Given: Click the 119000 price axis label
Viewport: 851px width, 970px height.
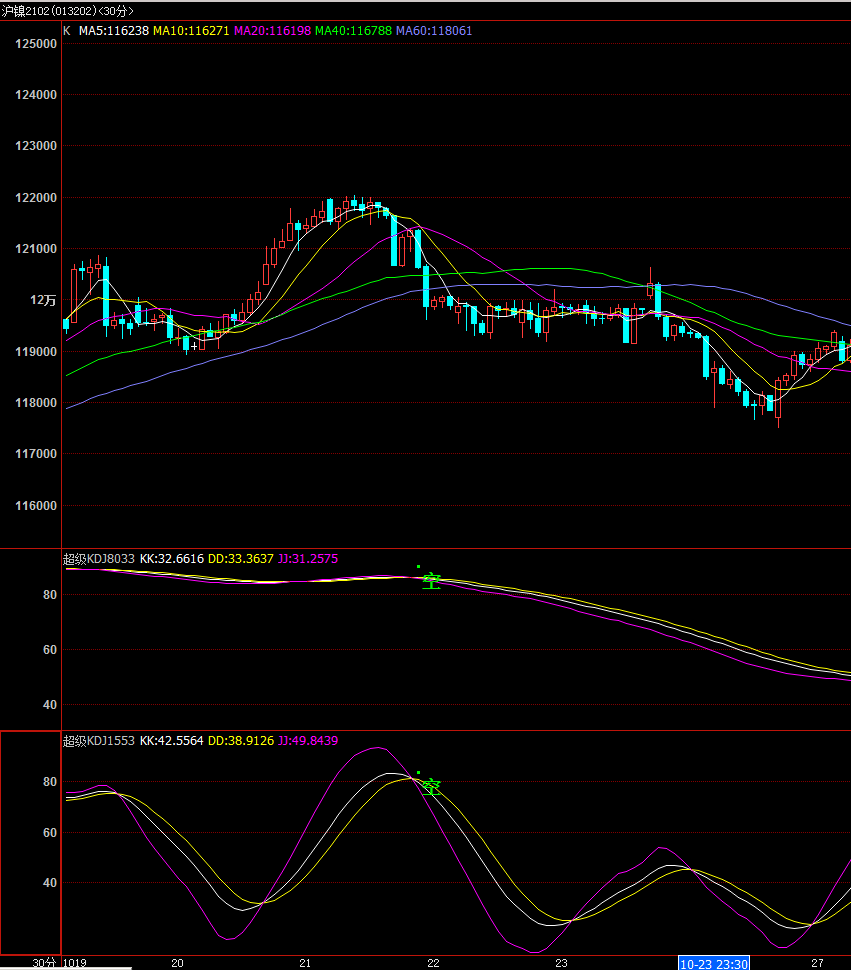Looking at the screenshot, I should pos(36,351).
